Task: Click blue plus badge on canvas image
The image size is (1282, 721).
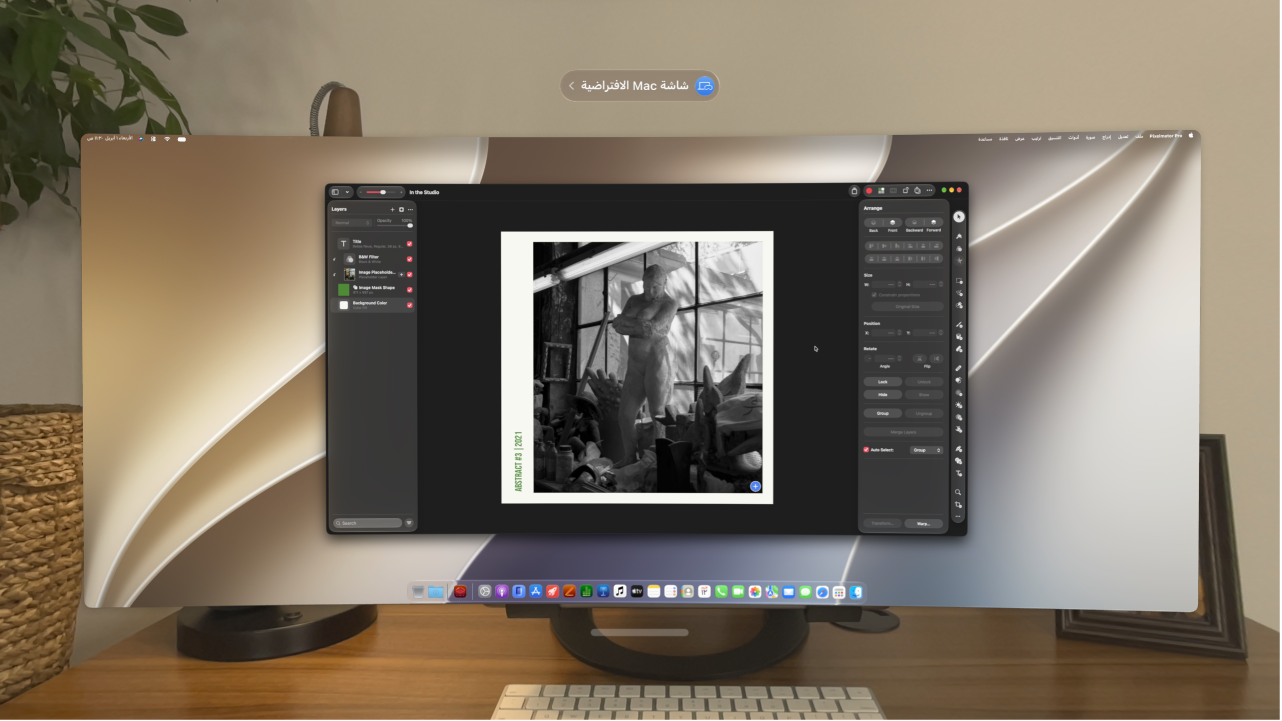Action: (755, 486)
